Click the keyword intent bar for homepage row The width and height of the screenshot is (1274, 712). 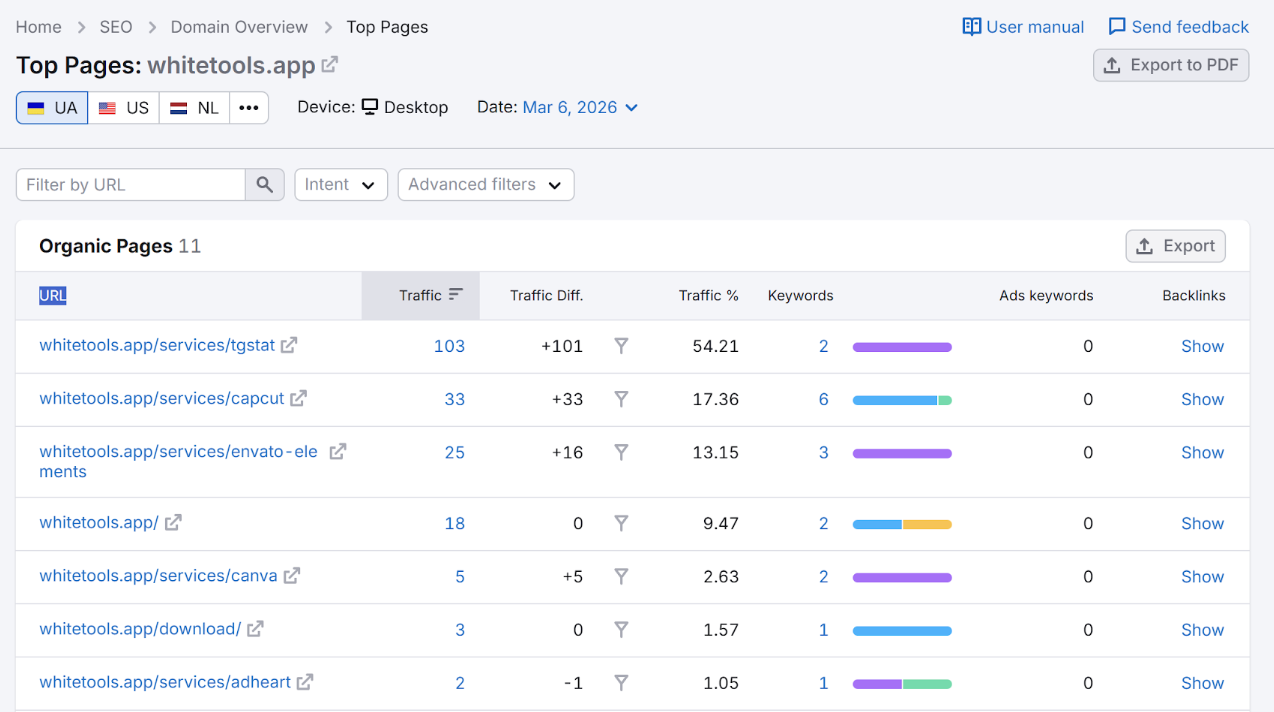pyautogui.click(x=902, y=524)
